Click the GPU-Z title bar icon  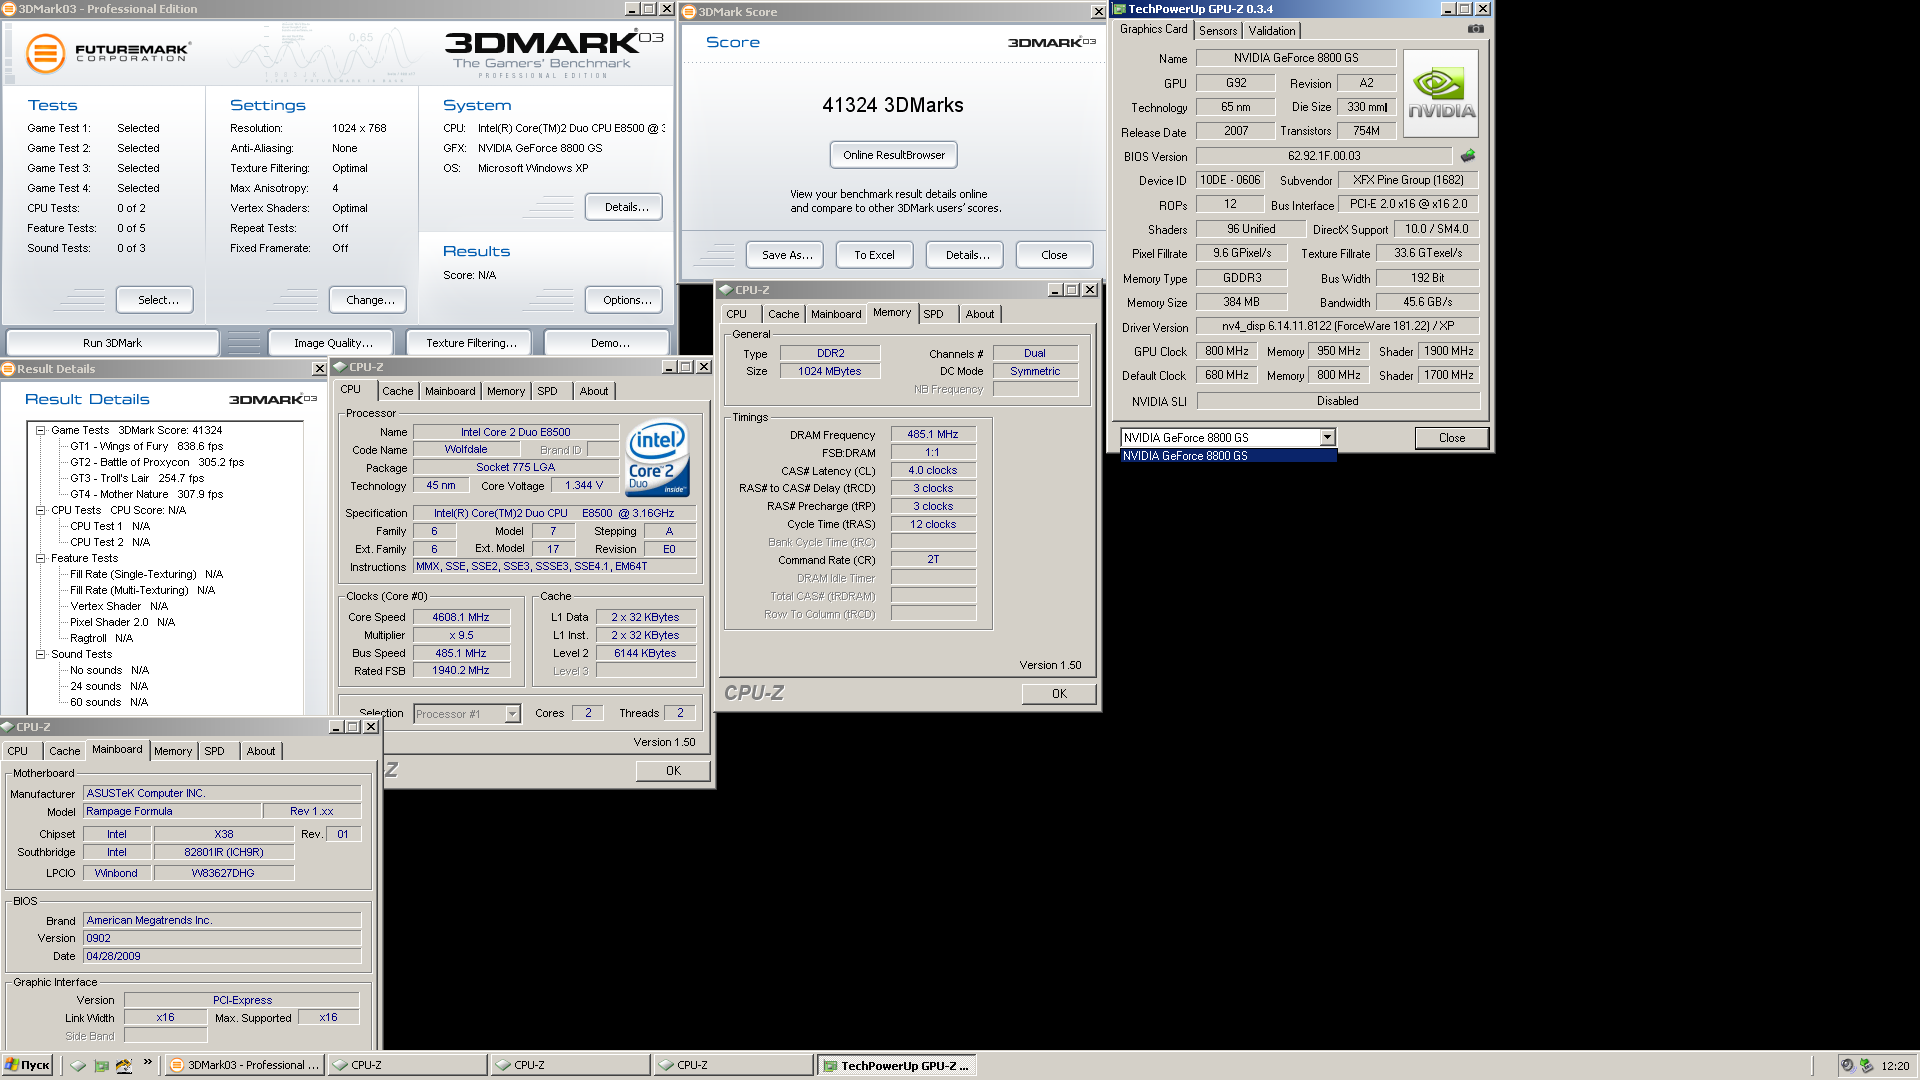tap(1120, 9)
